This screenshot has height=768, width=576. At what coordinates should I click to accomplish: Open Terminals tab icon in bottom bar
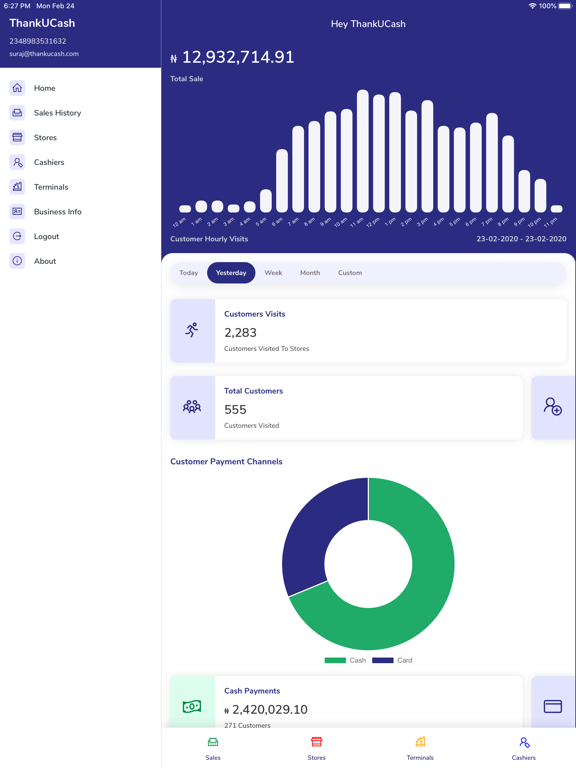[x=420, y=742]
